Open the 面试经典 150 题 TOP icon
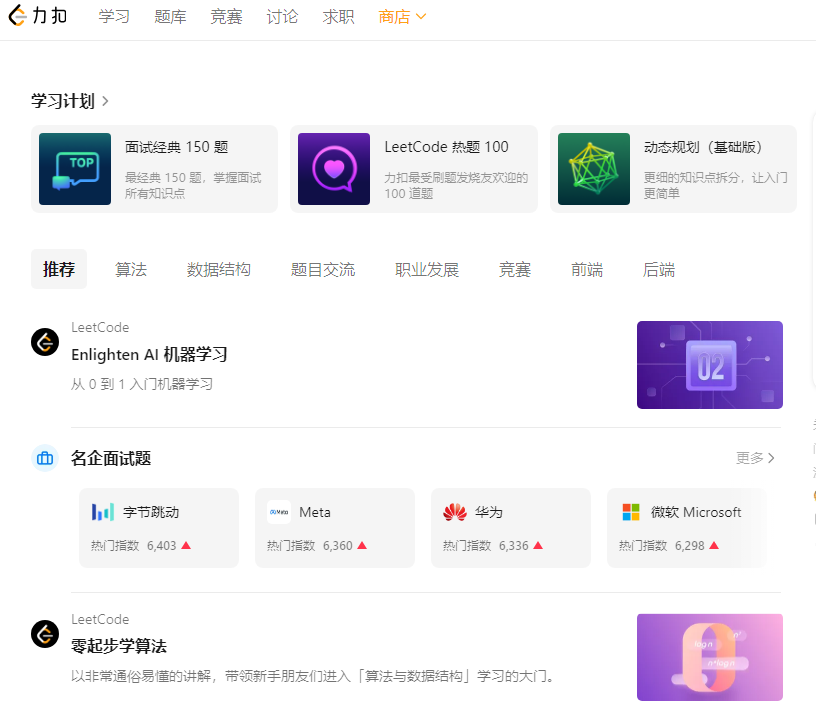The height and width of the screenshot is (715, 816). click(x=75, y=169)
